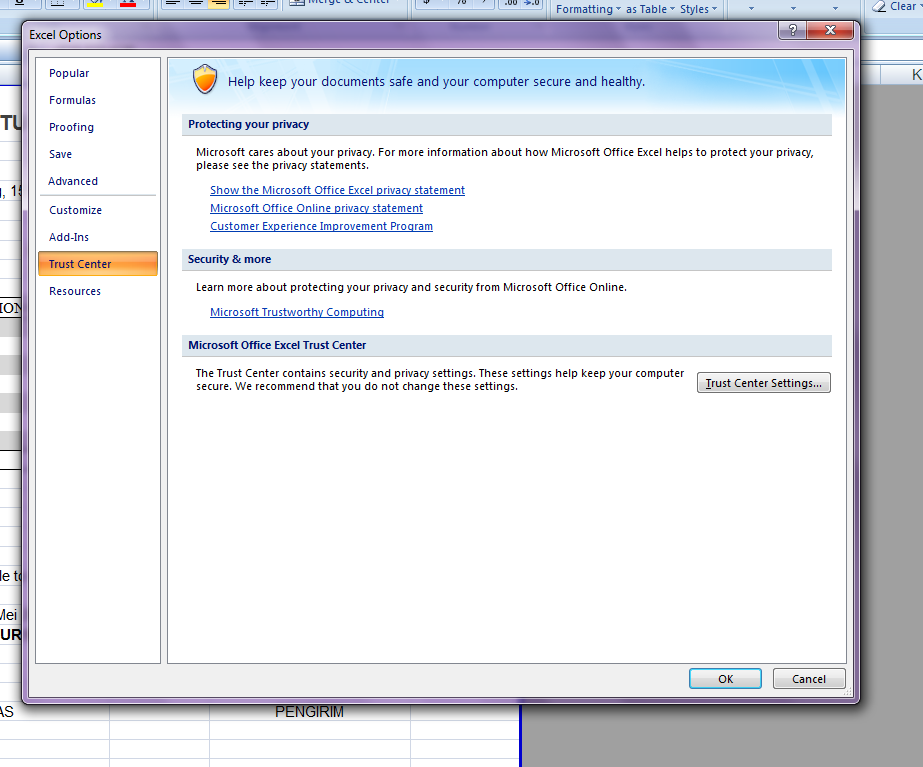923x767 pixels.
Task: Visit the Microsoft Trustworthy Computing link
Action: [297, 312]
